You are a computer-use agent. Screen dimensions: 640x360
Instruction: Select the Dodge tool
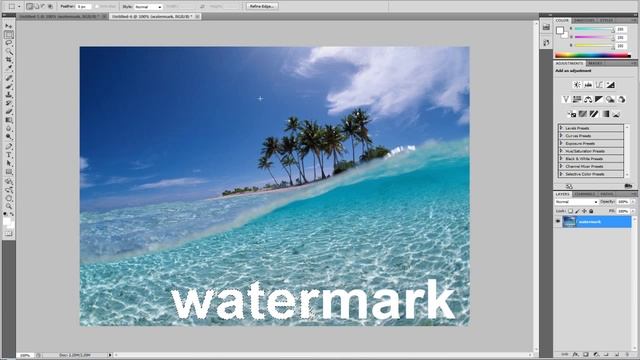(x=9, y=137)
